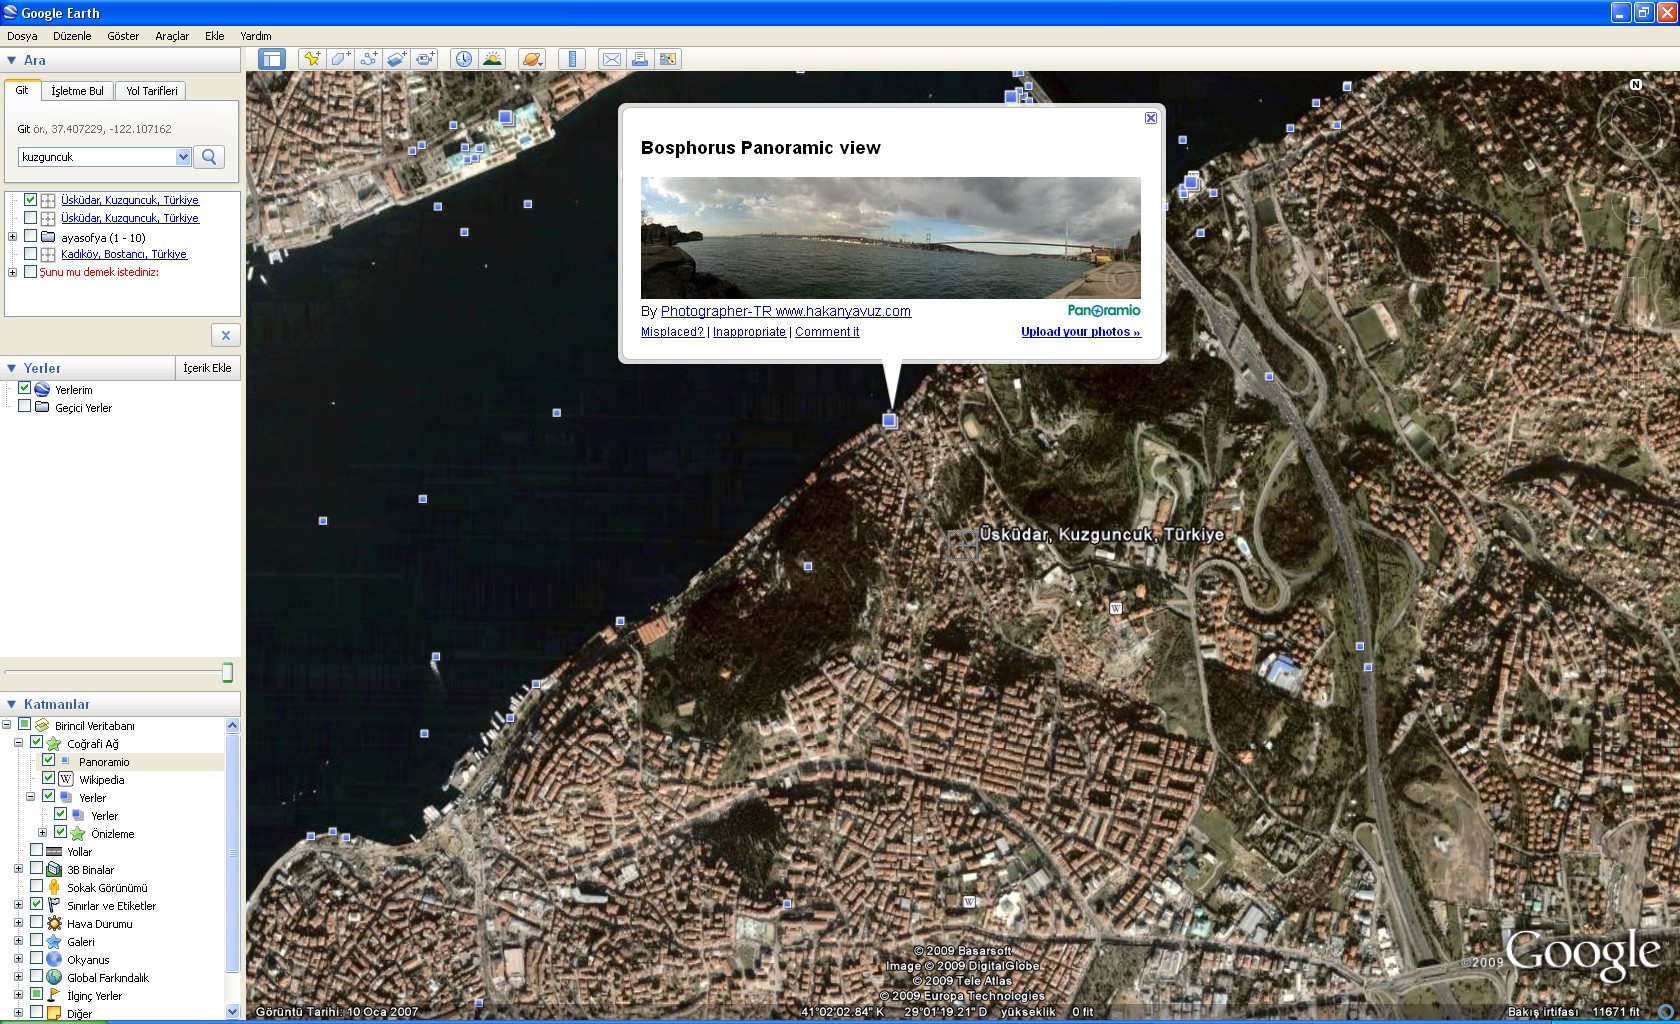Click the Hava Durumu sun icon
Image resolution: width=1680 pixels, height=1024 pixels.
[x=54, y=923]
